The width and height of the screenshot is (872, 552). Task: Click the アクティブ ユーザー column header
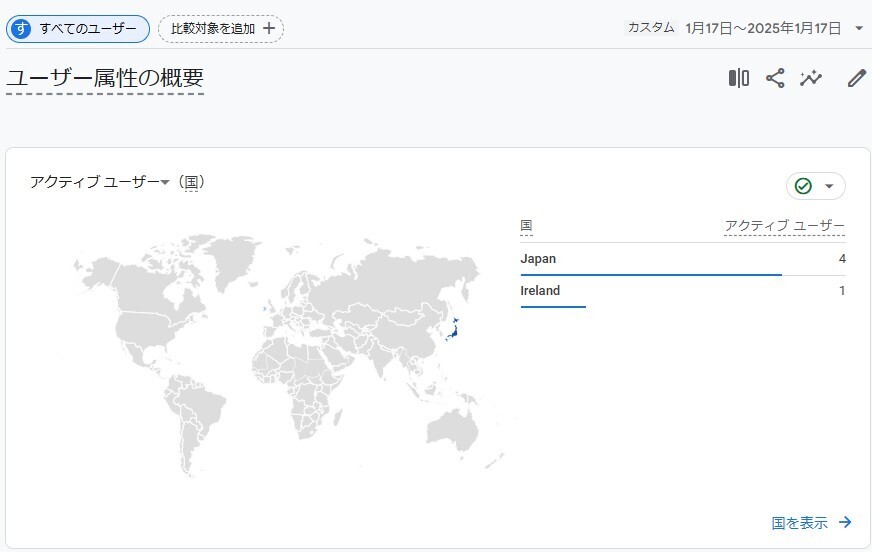tap(785, 226)
